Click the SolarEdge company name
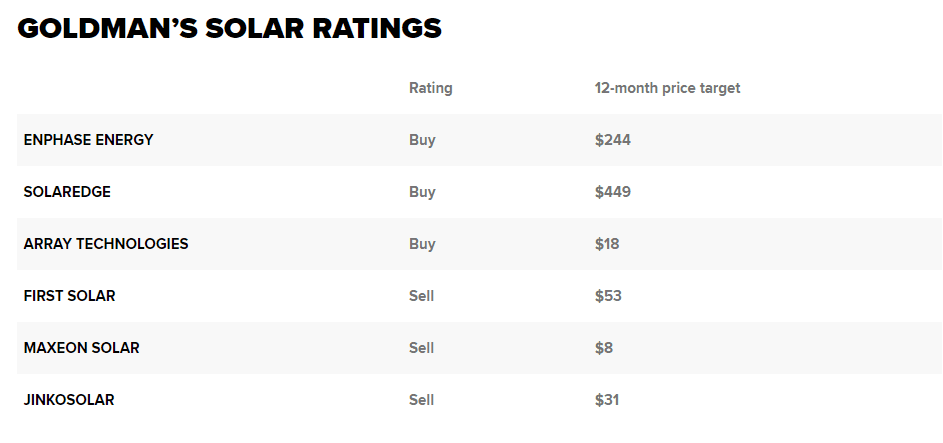Screen dimensions: 943x443 coord(67,192)
